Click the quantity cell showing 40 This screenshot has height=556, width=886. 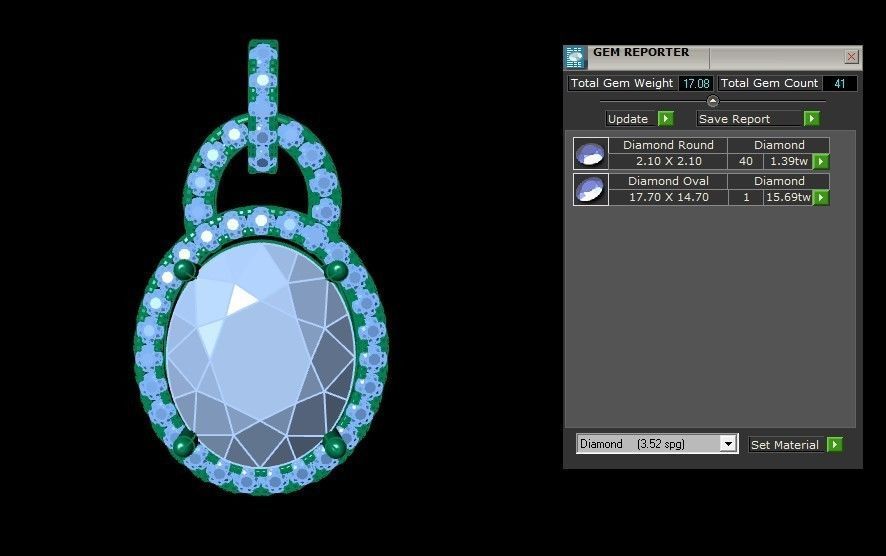click(x=745, y=161)
